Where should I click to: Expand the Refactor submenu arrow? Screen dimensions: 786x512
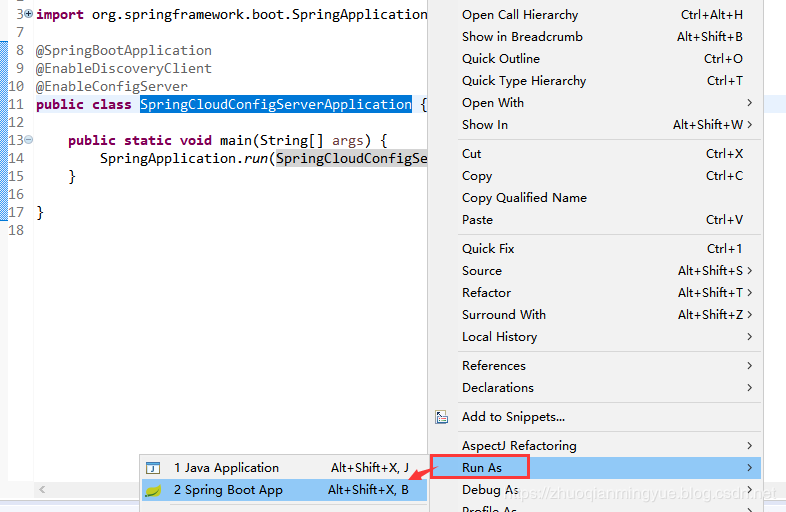pos(749,293)
